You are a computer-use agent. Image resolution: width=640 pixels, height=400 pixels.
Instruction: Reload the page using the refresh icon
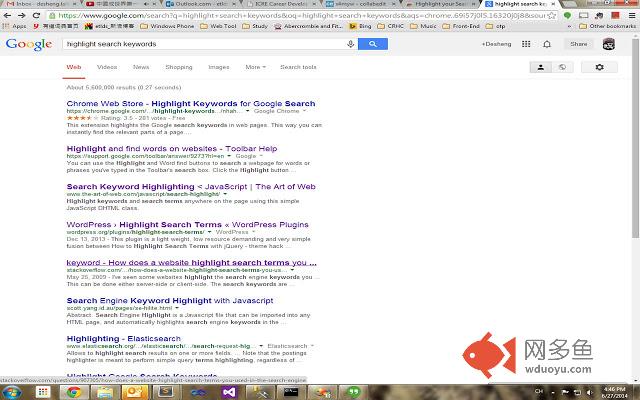point(36,15)
